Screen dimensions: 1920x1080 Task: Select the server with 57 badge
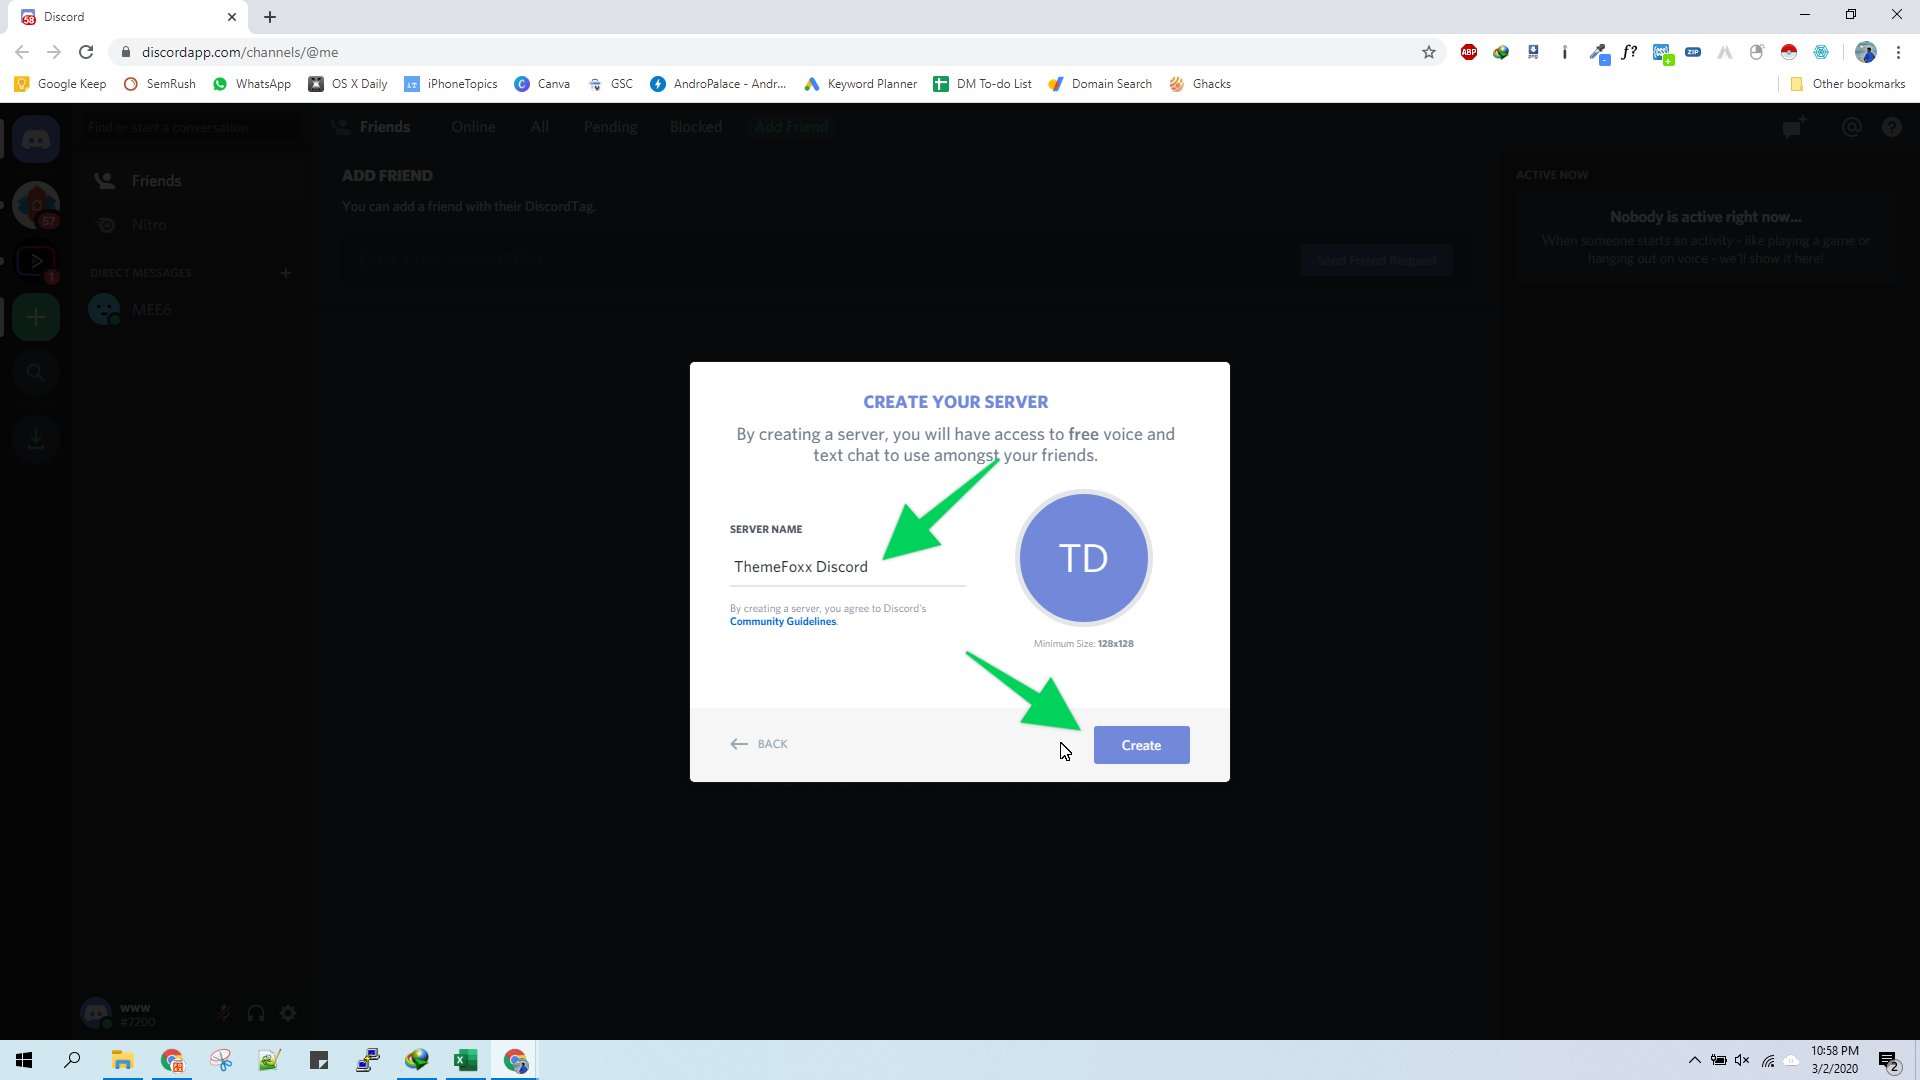(x=36, y=205)
